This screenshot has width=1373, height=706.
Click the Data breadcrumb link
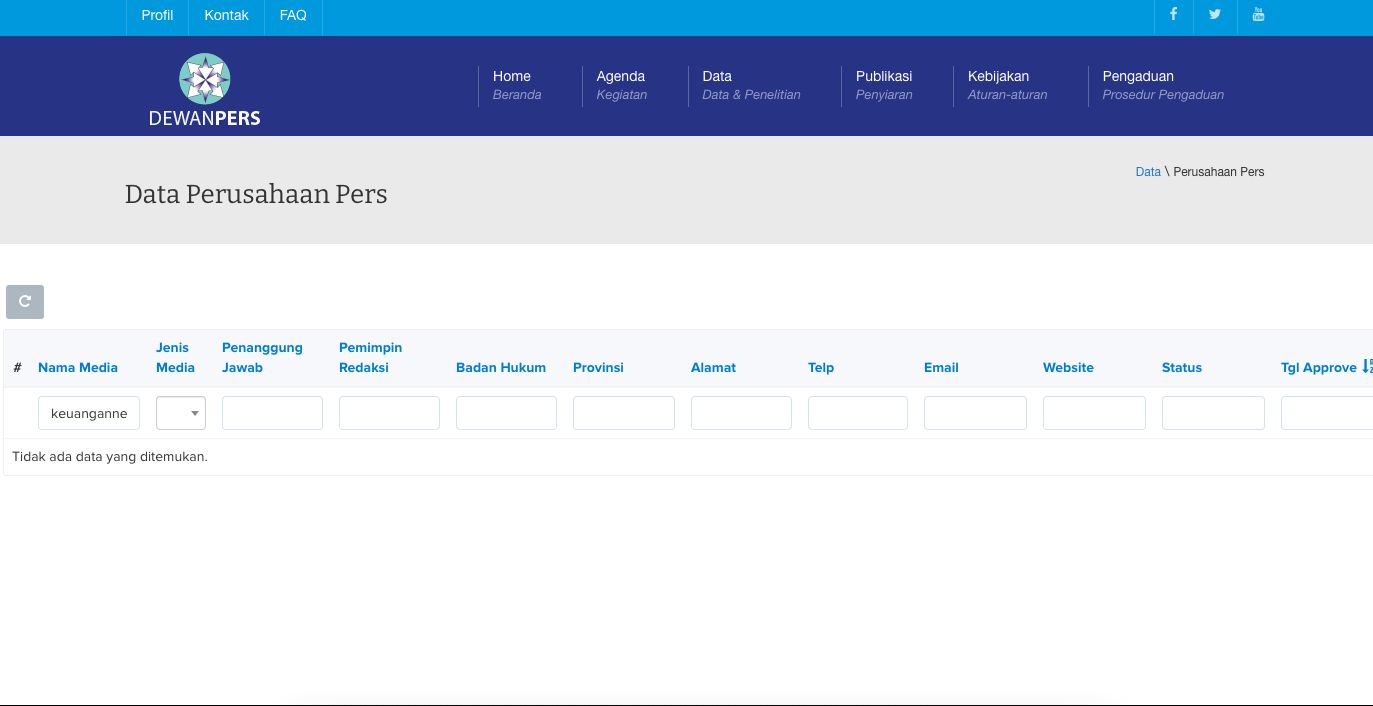point(1148,172)
